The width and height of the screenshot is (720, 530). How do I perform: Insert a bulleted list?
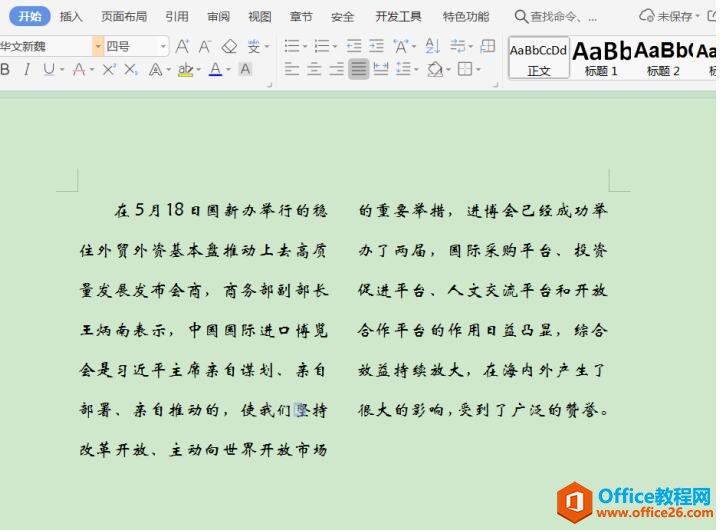click(x=292, y=46)
